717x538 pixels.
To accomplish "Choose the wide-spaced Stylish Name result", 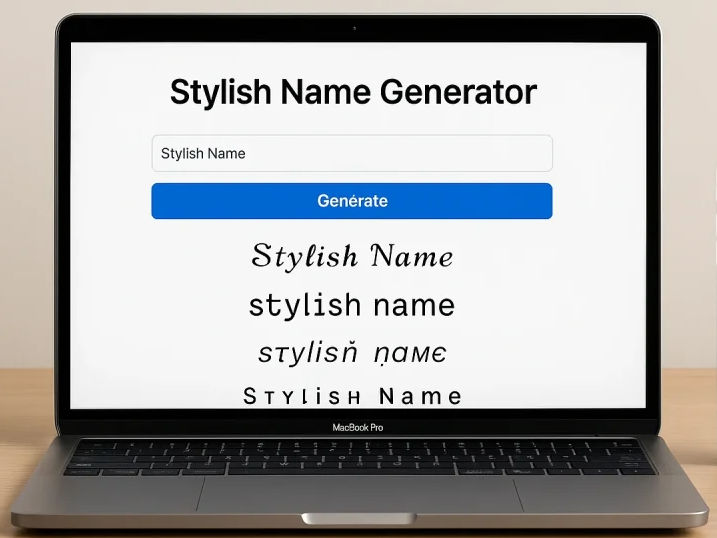I will pyautogui.click(x=352, y=396).
